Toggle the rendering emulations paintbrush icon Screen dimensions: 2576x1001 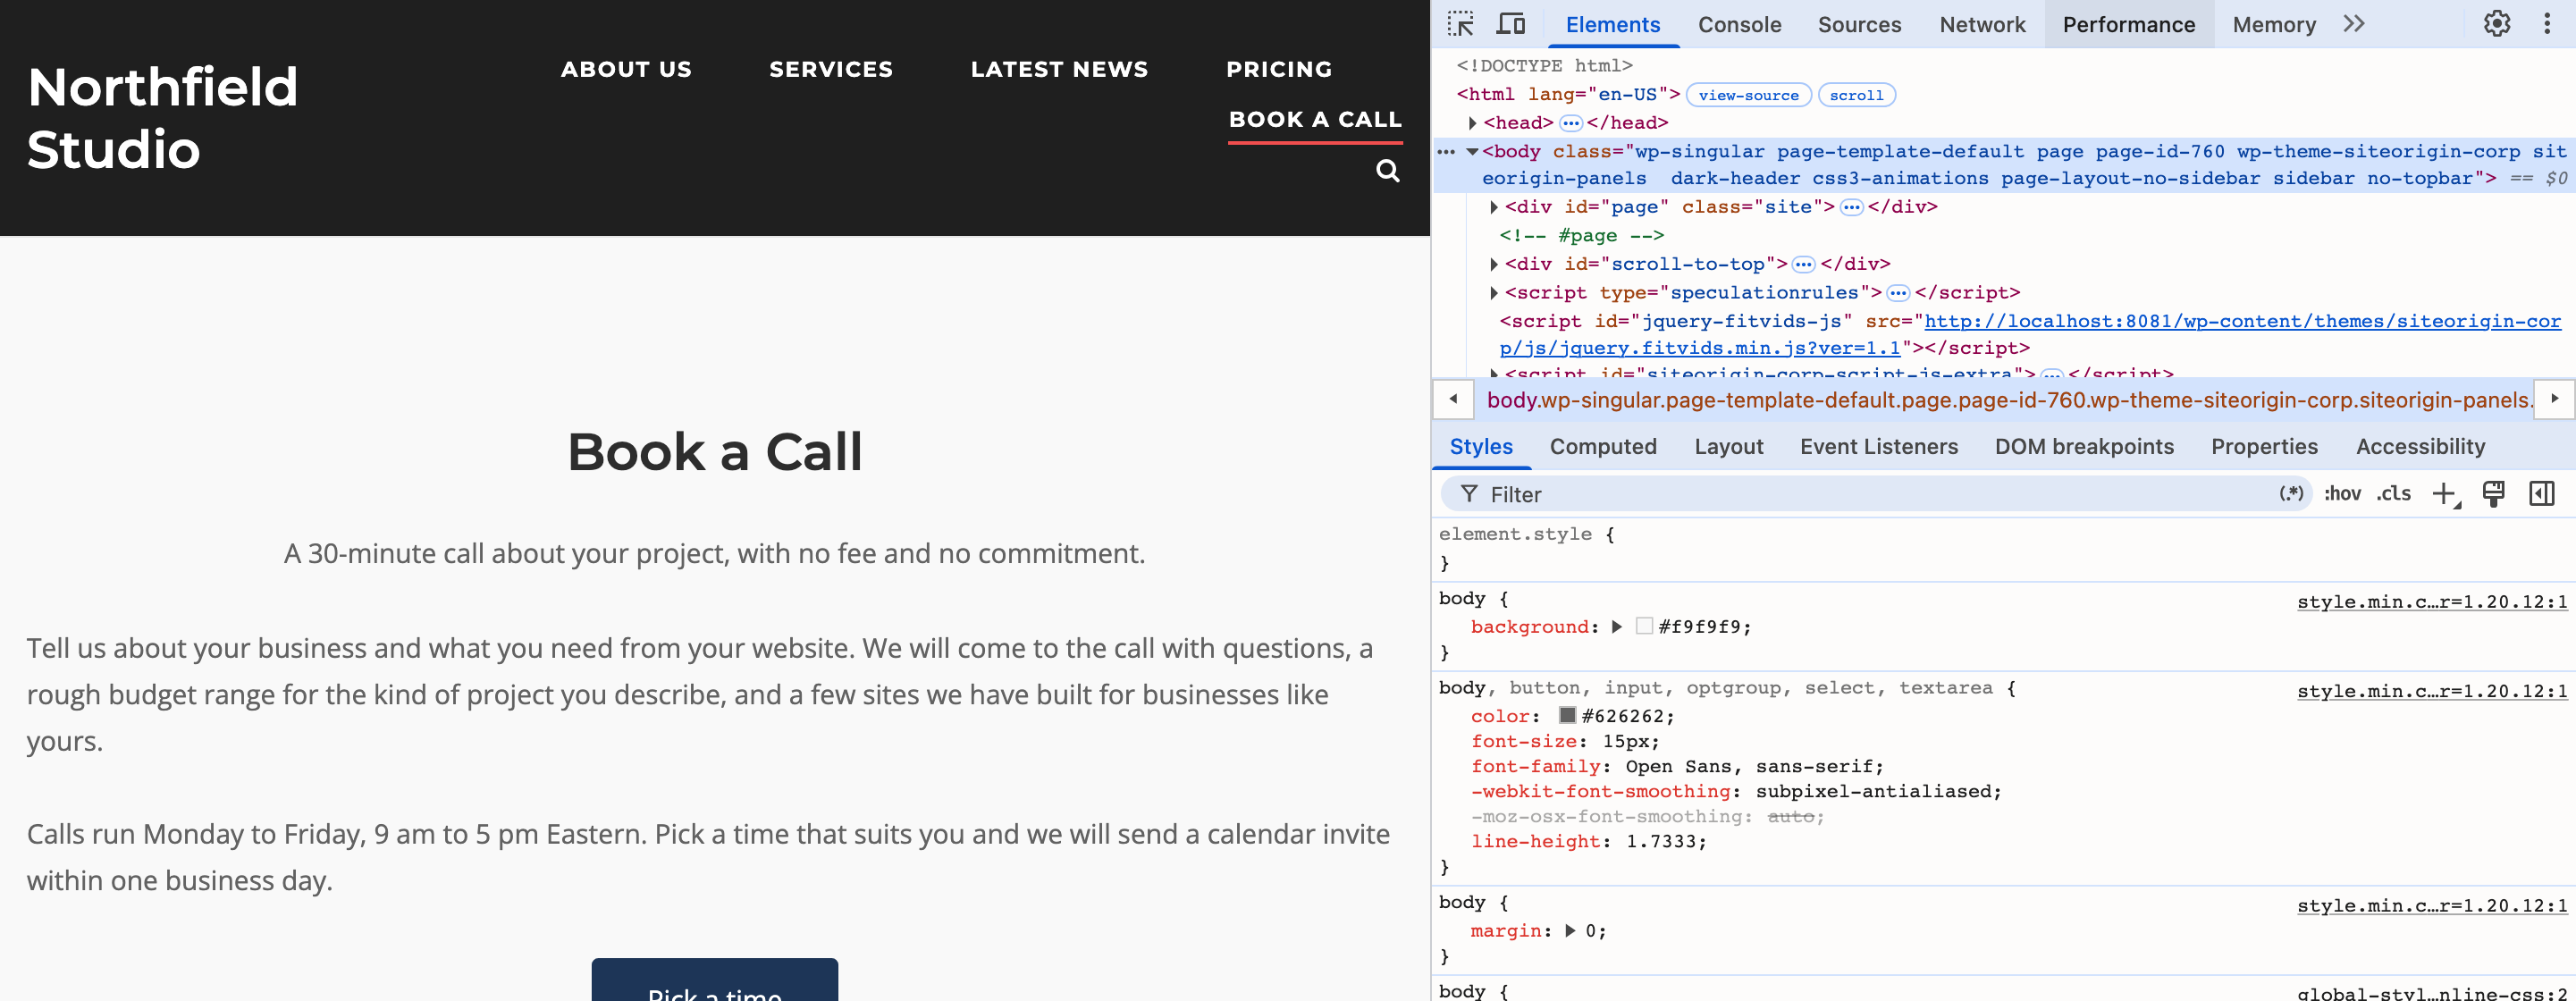tap(2494, 494)
